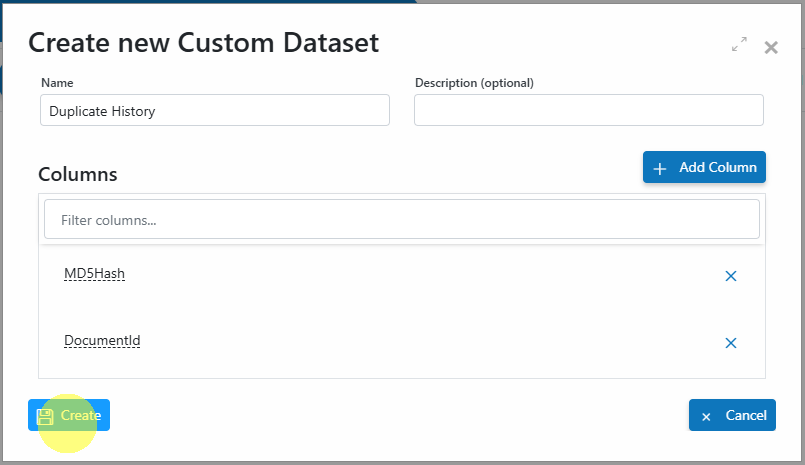The height and width of the screenshot is (465, 805).
Task: Click into the Description (optional) field
Action: [x=589, y=110]
